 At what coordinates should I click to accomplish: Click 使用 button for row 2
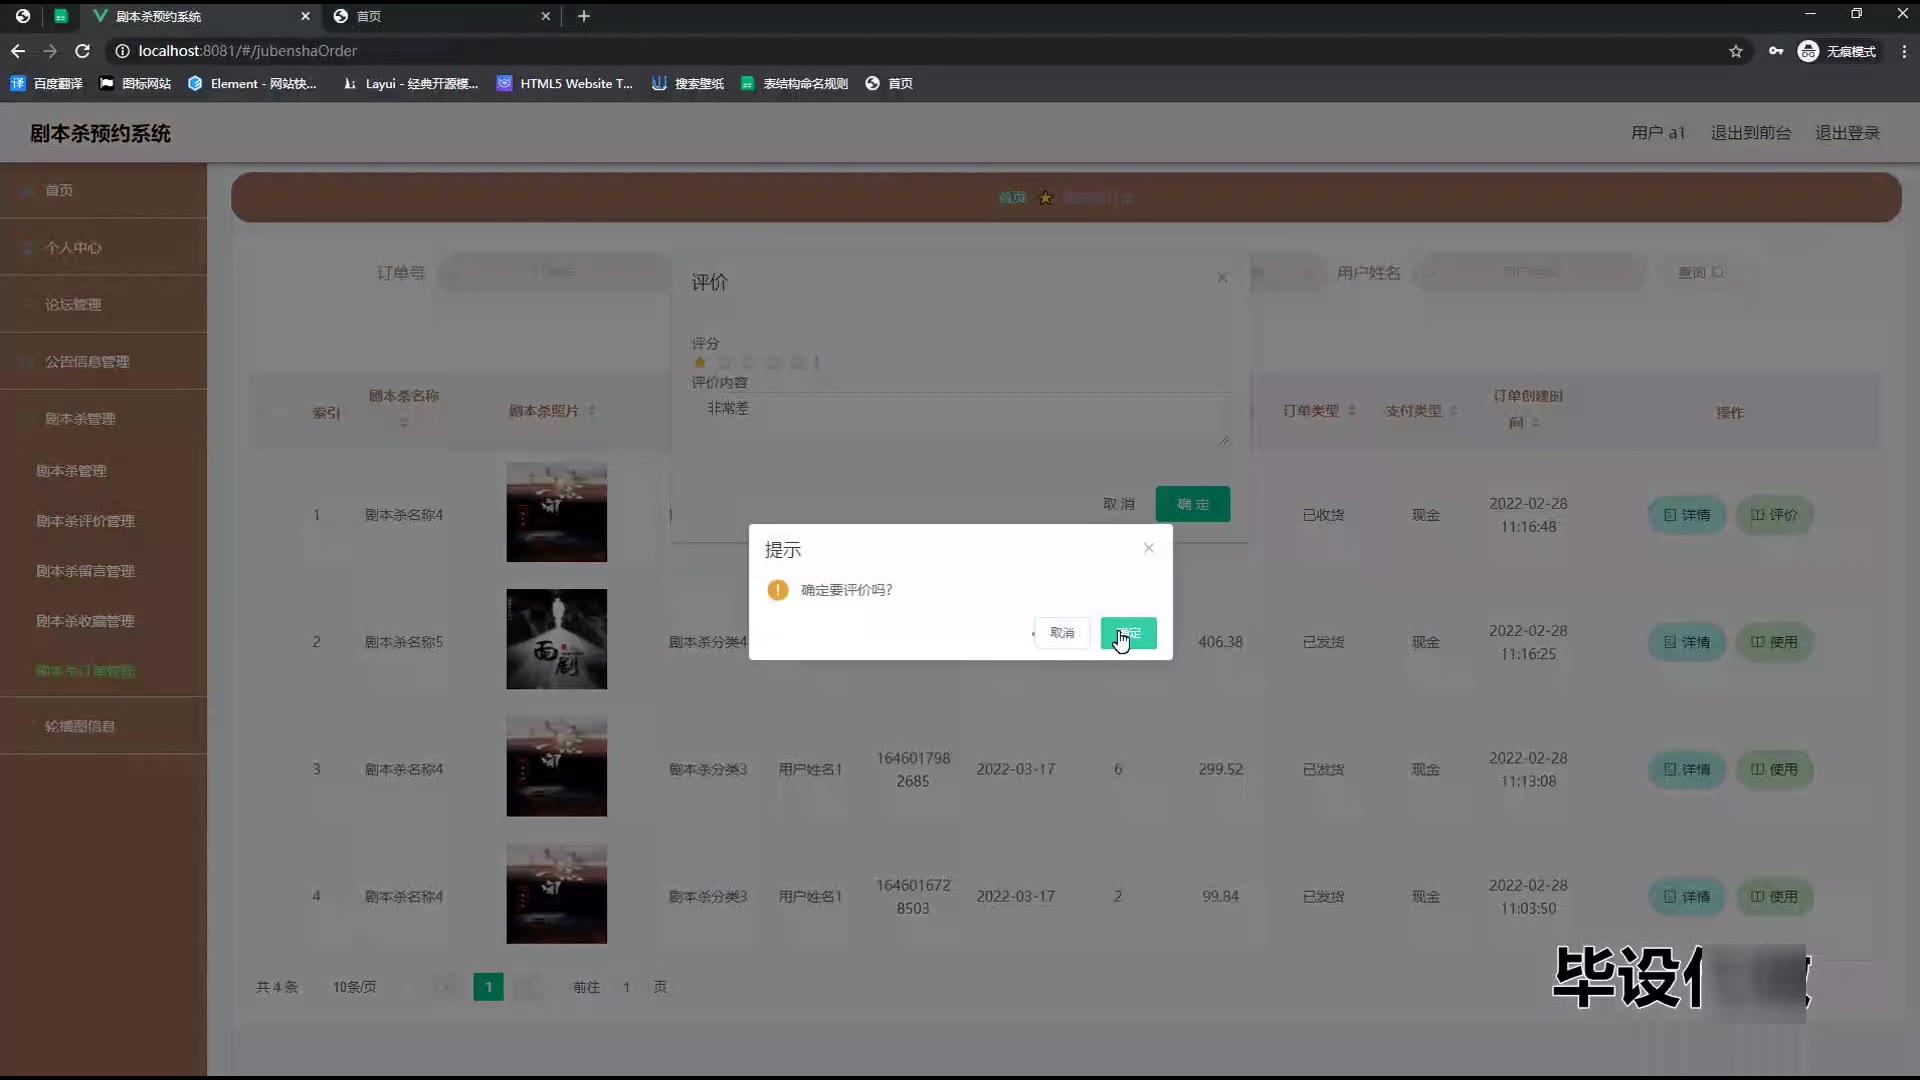tap(1774, 642)
